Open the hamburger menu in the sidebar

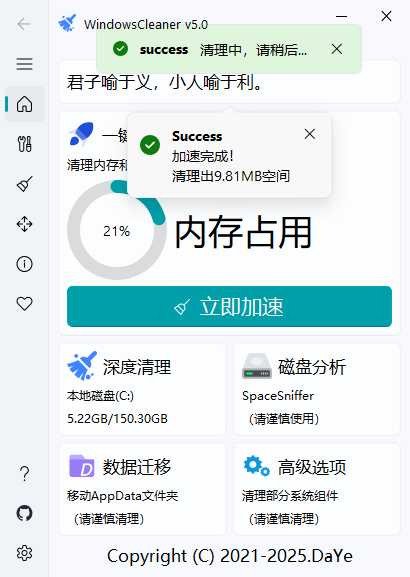point(24,64)
